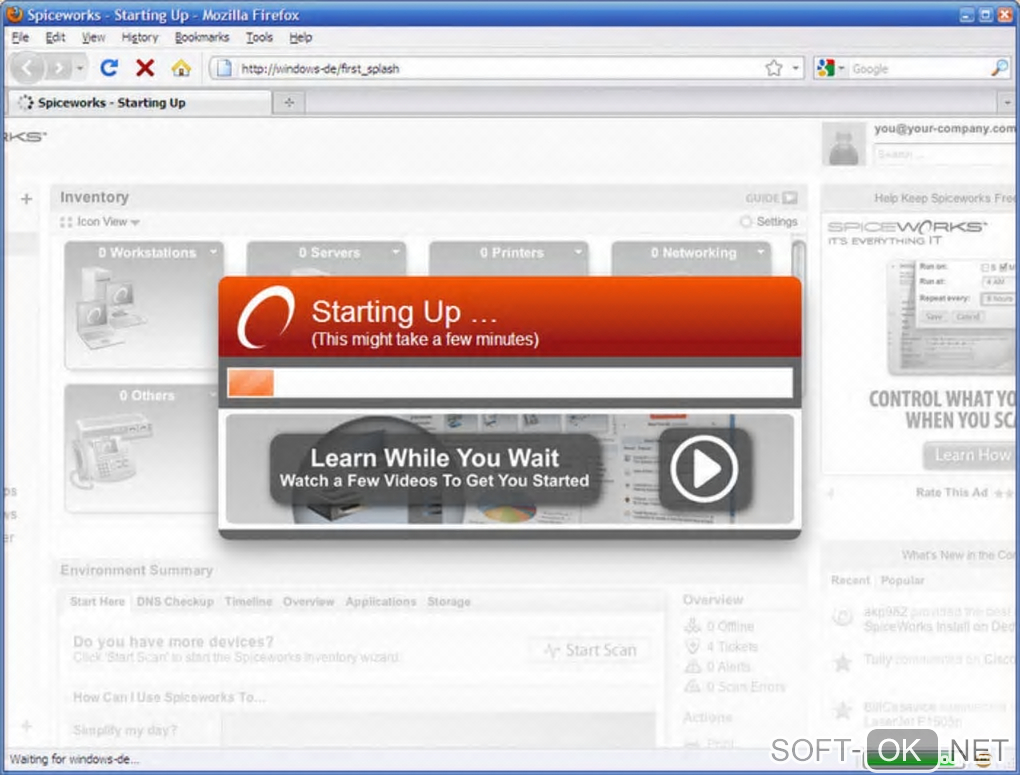
Task: Click the inventory panel vertical scrollbar
Action: point(798,319)
